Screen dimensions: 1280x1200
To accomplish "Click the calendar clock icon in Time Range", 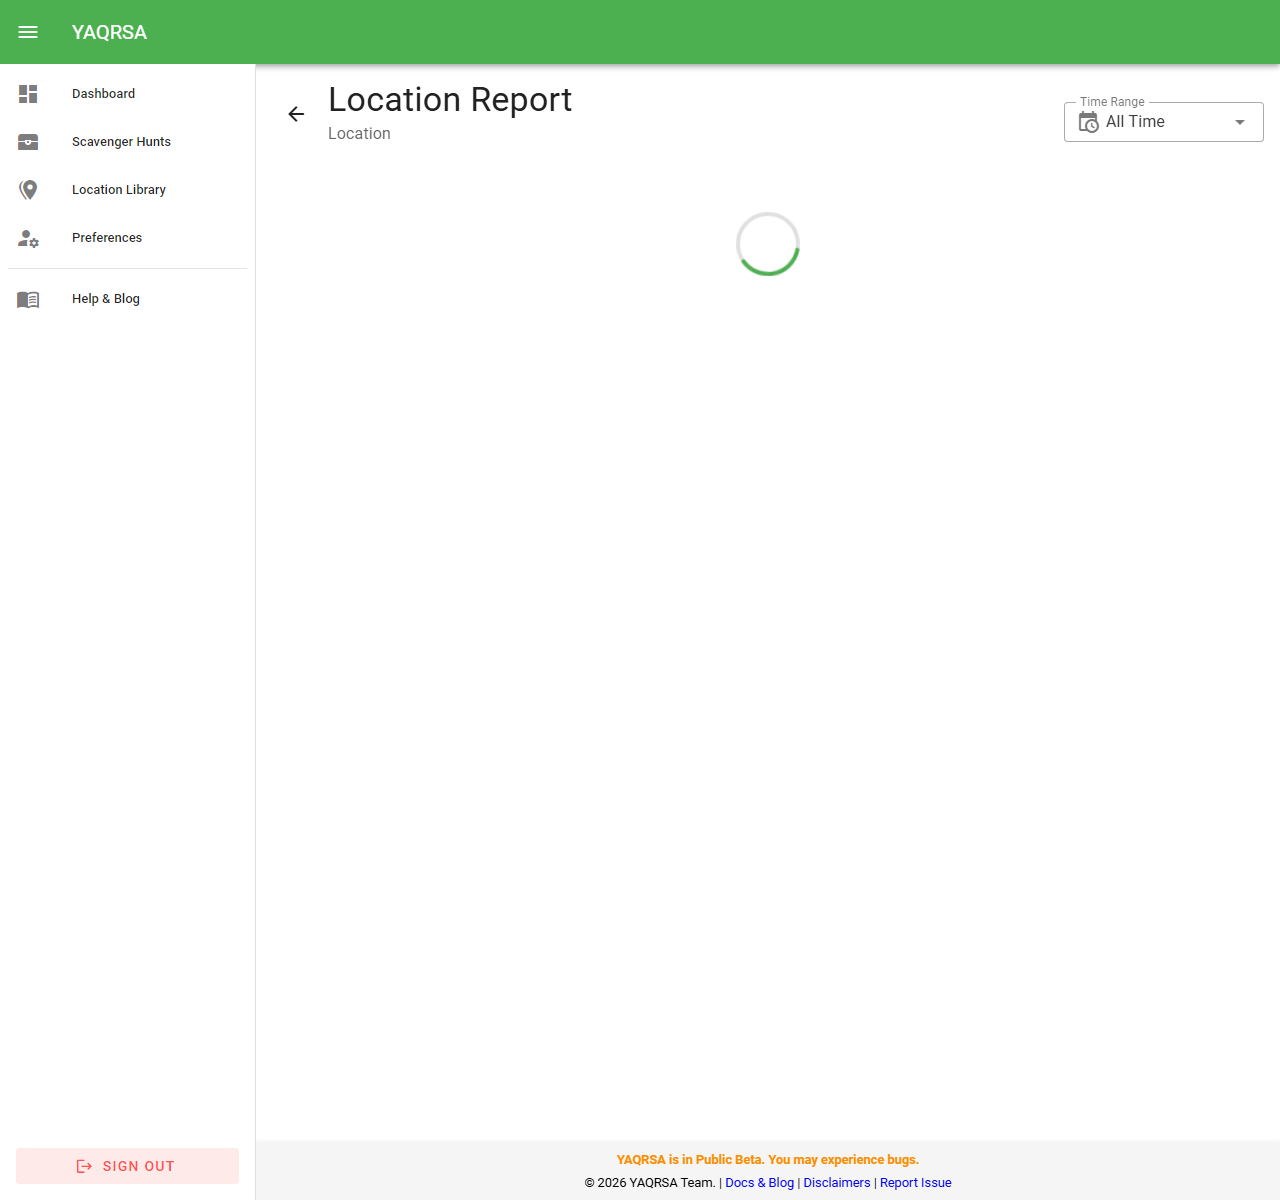I will pyautogui.click(x=1088, y=122).
